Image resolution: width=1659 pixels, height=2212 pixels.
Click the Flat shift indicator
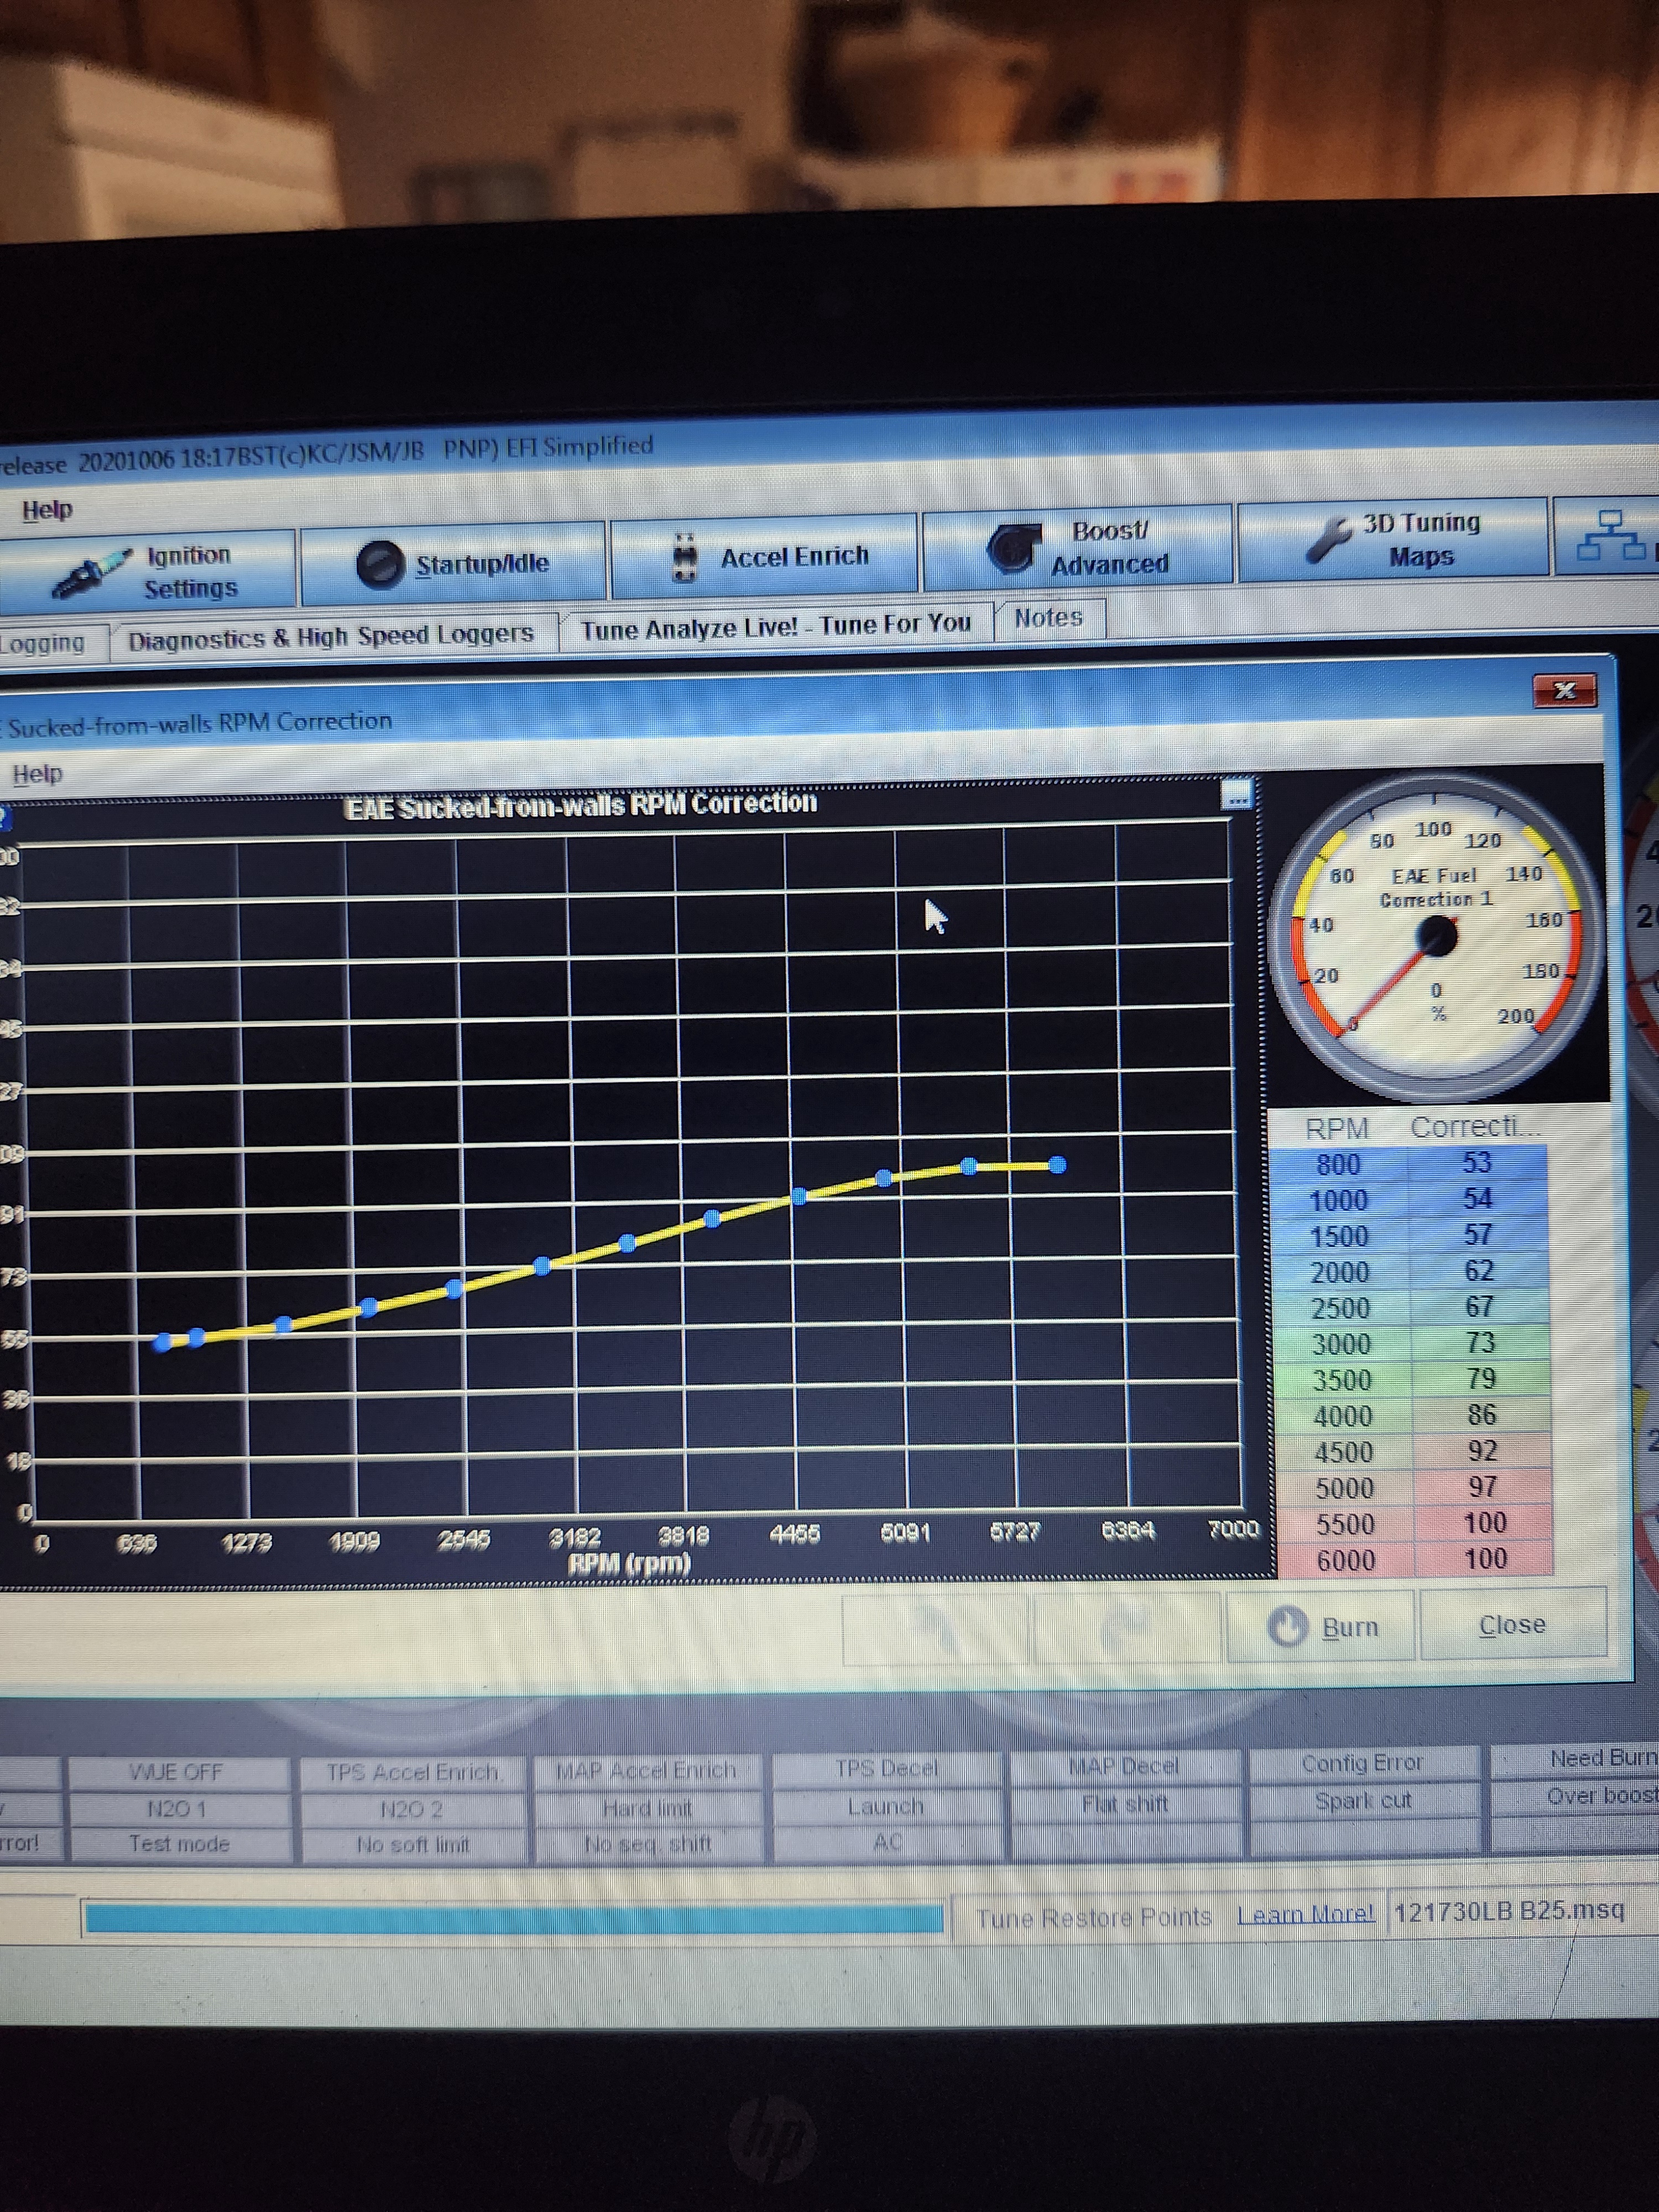coord(1125,1804)
